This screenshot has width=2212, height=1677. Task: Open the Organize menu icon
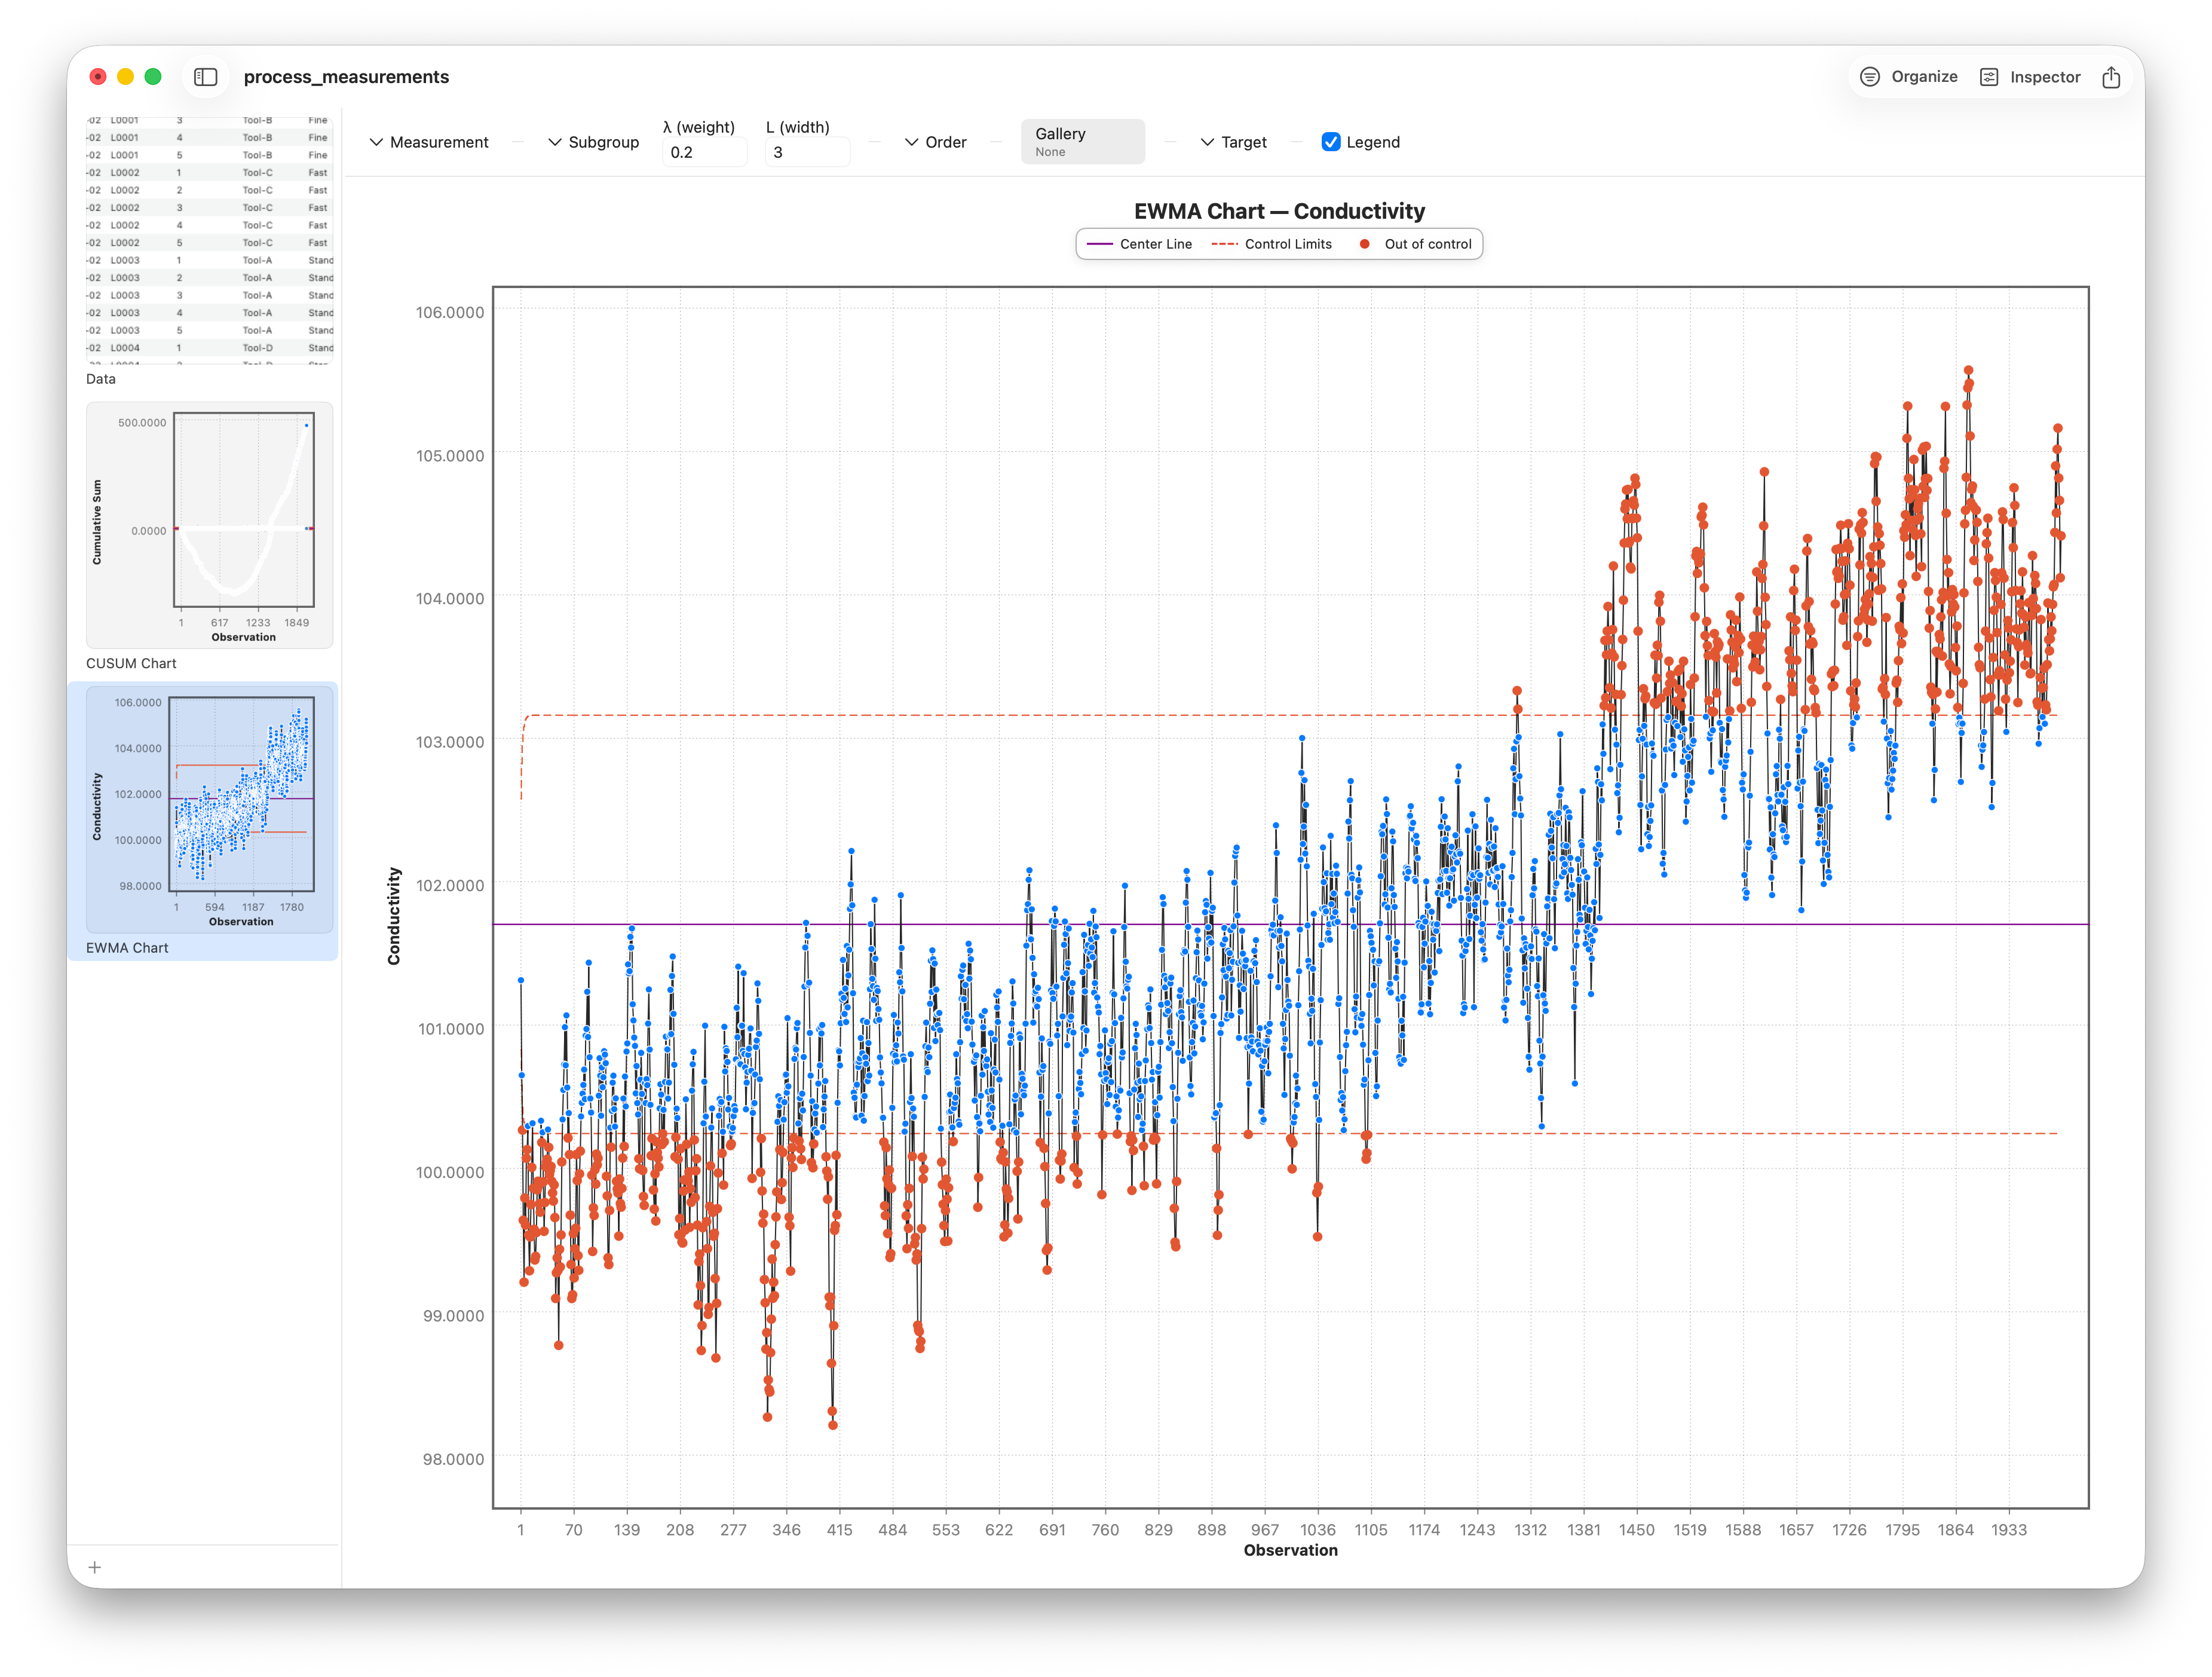1869,77
